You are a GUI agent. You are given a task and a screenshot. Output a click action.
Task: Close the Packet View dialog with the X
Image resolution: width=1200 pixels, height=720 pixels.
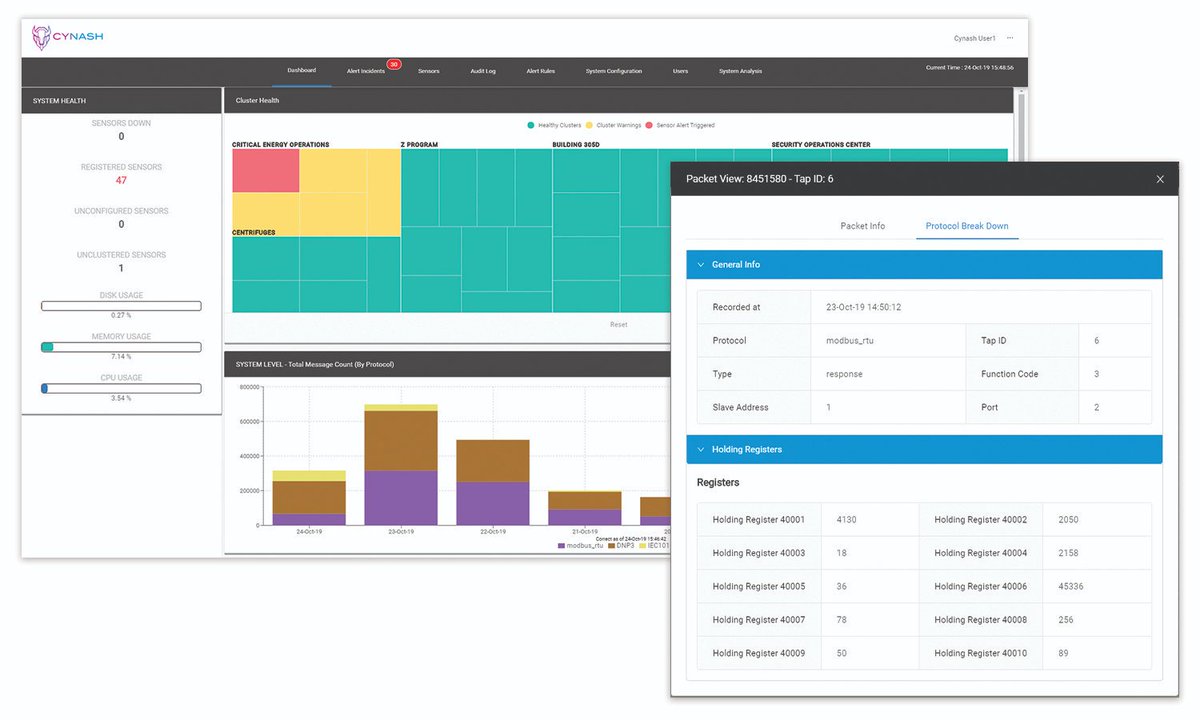coord(1160,178)
